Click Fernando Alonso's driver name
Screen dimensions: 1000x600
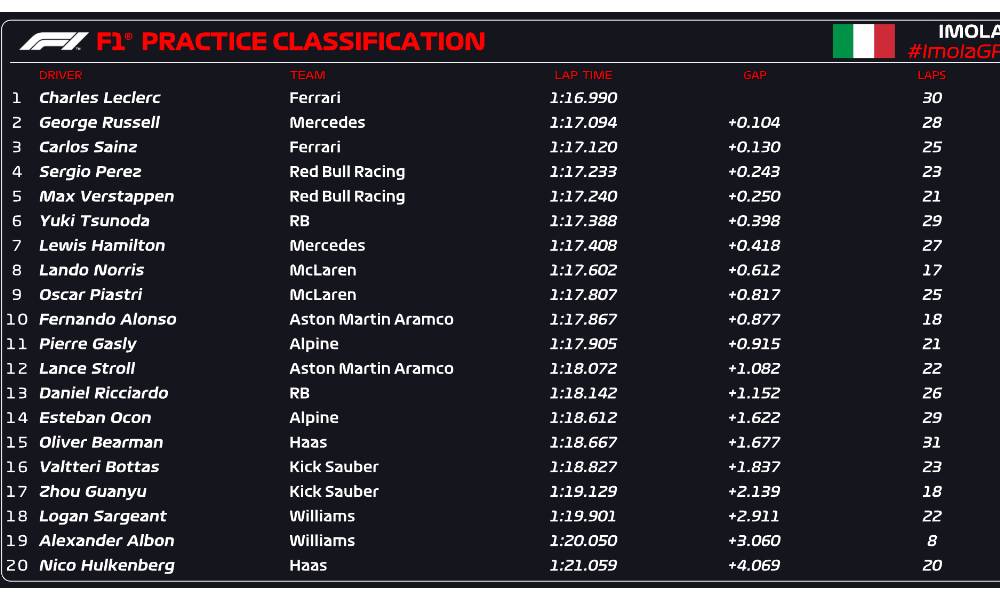pyautogui.click(x=107, y=320)
